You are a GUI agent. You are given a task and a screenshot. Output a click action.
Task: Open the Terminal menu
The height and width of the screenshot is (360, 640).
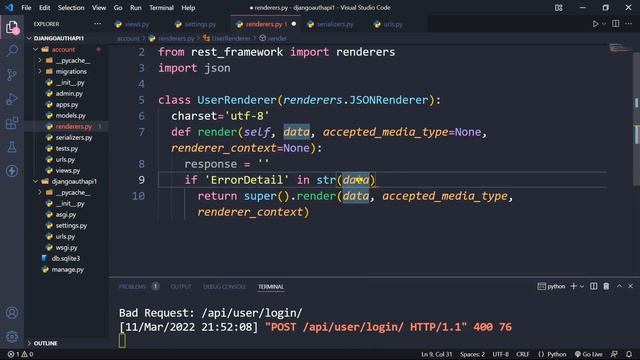point(161,8)
